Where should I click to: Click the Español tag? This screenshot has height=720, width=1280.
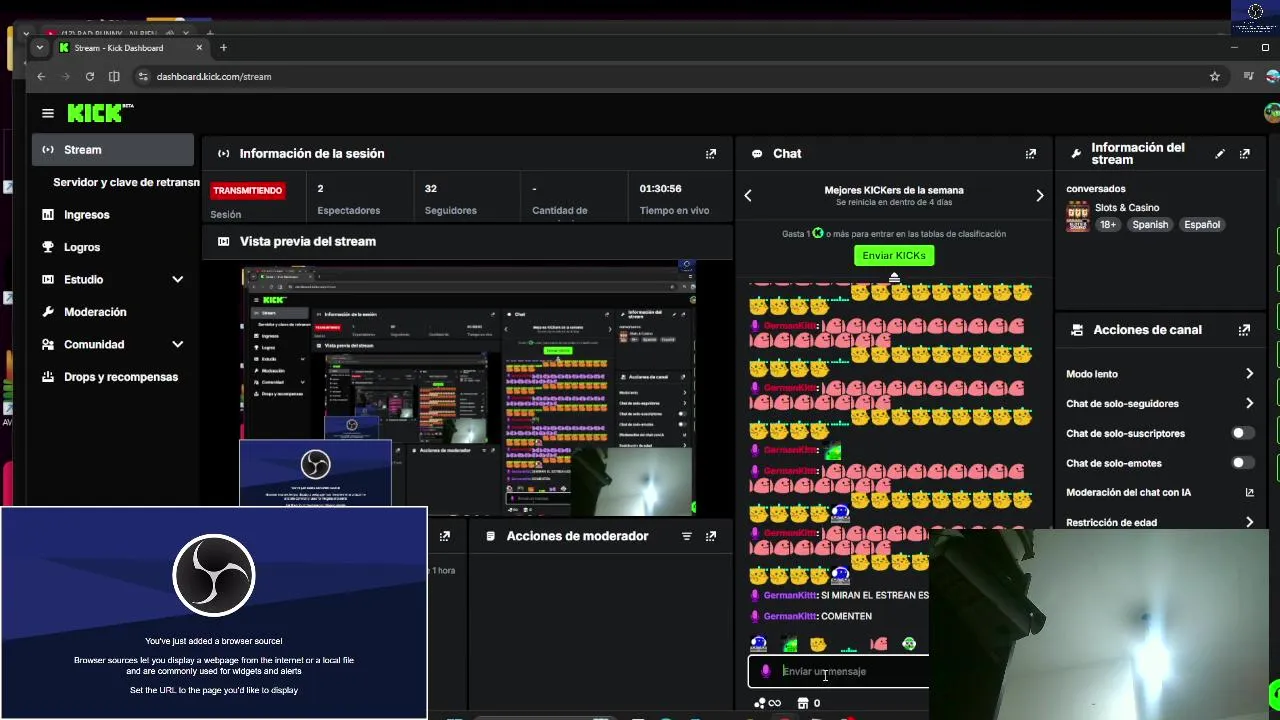tap(1202, 225)
